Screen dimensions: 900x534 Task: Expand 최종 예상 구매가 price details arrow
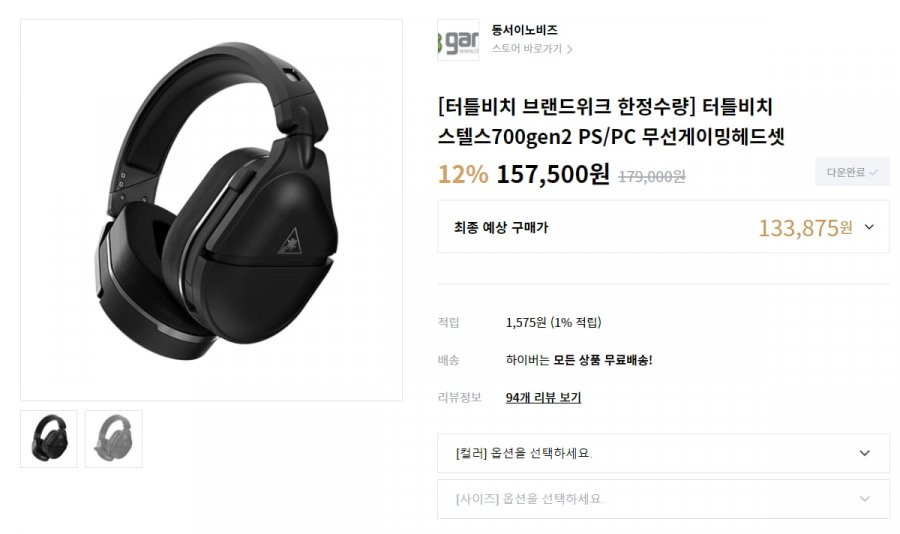pos(869,227)
